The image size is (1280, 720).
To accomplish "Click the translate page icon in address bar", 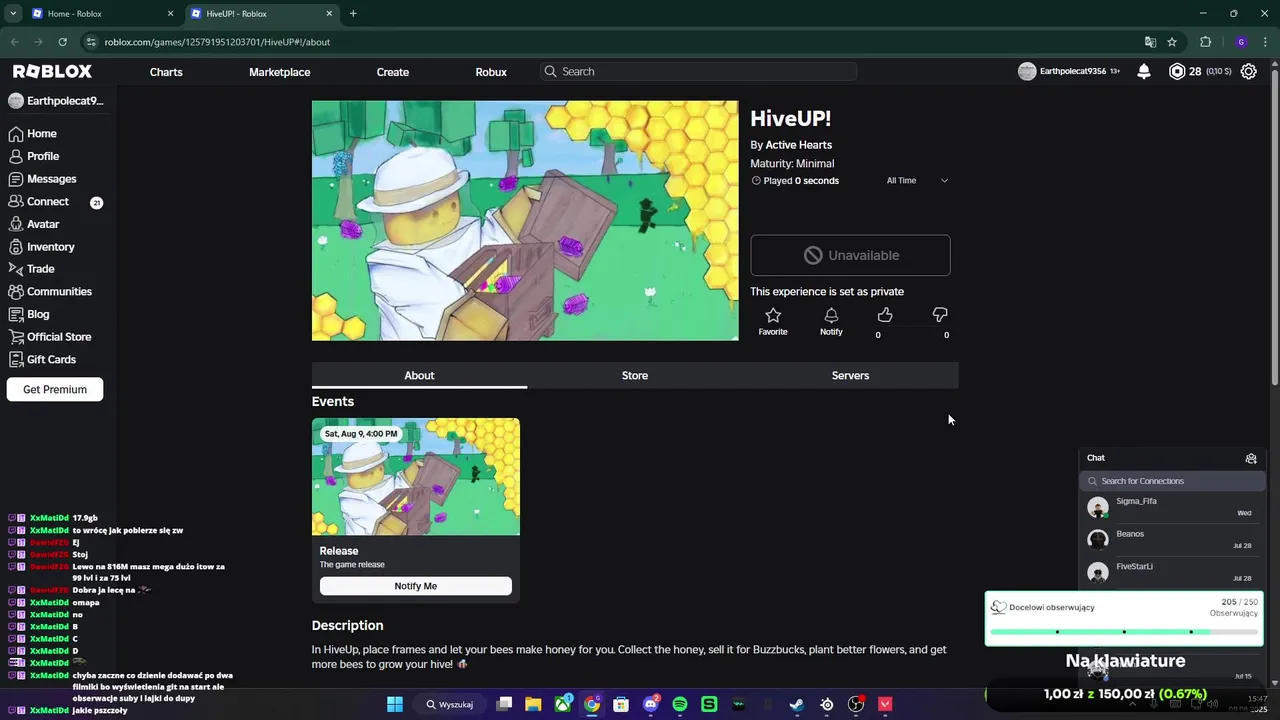I will [1150, 42].
